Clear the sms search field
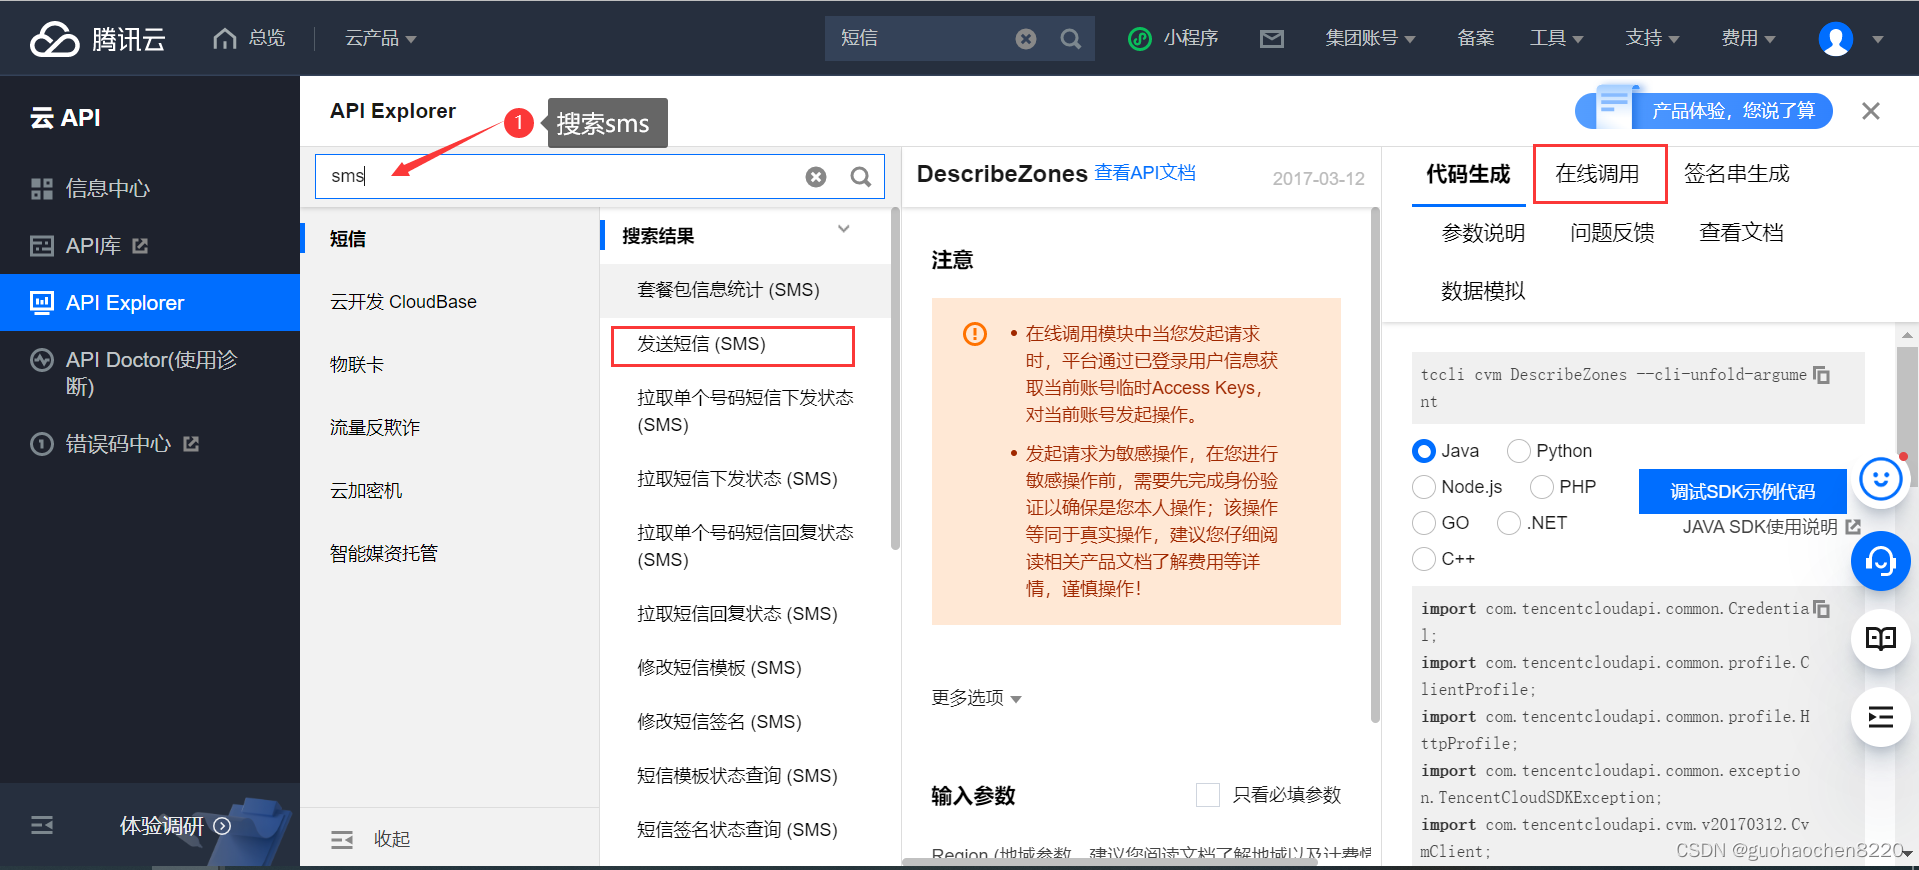This screenshot has height=870, width=1919. point(816,177)
